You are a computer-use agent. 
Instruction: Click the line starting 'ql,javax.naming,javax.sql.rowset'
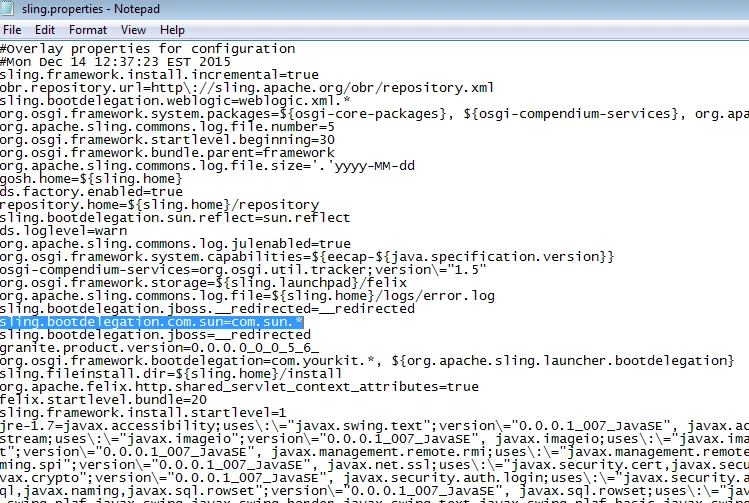(374, 491)
